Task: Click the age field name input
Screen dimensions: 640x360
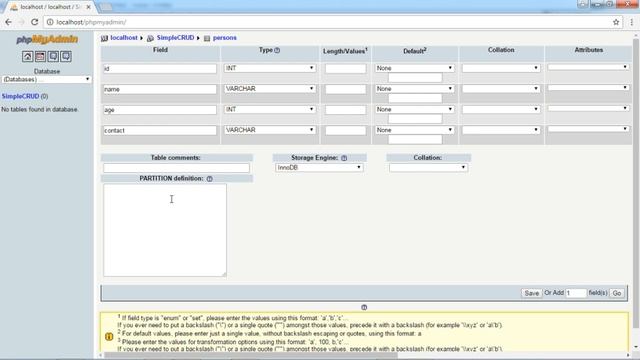Action: [x=160, y=110]
